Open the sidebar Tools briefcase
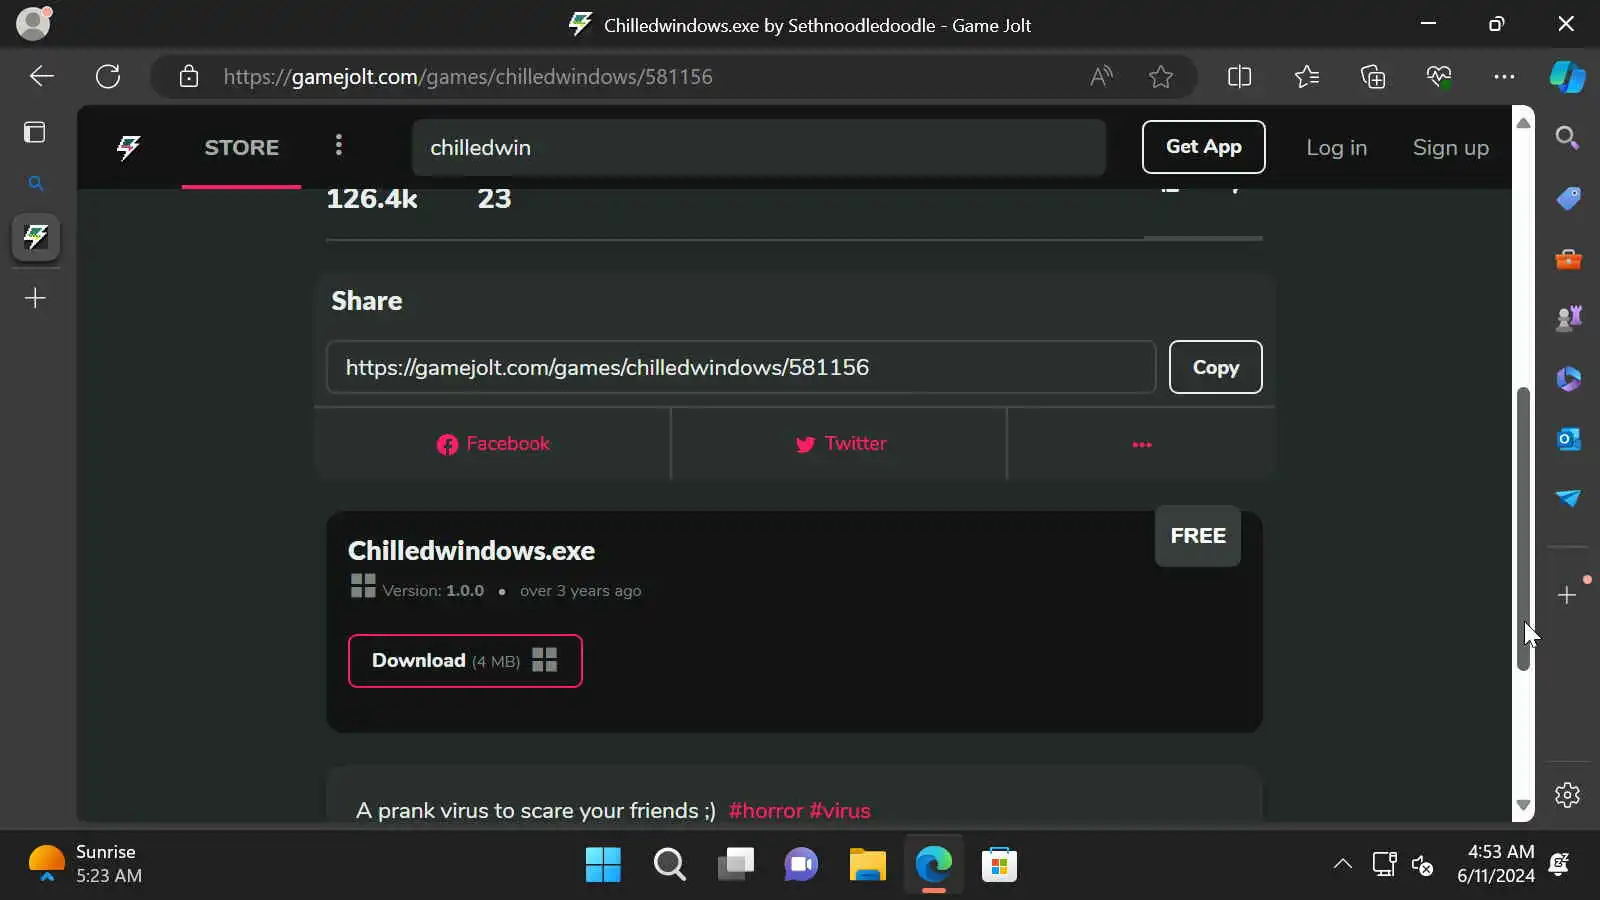 click(x=1567, y=259)
